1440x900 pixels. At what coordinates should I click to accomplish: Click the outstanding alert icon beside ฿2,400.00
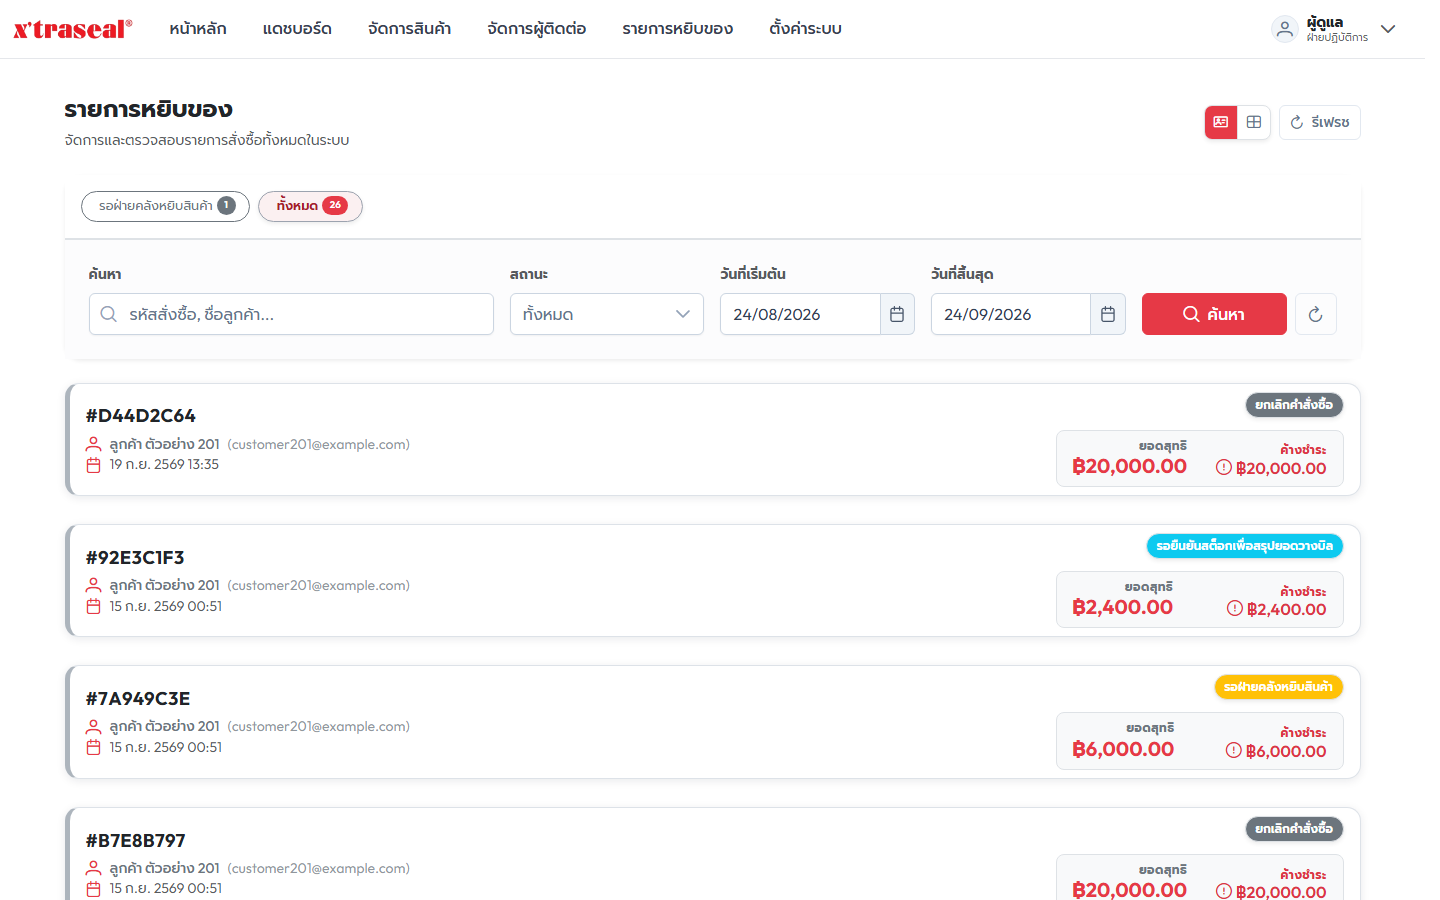[1235, 608]
